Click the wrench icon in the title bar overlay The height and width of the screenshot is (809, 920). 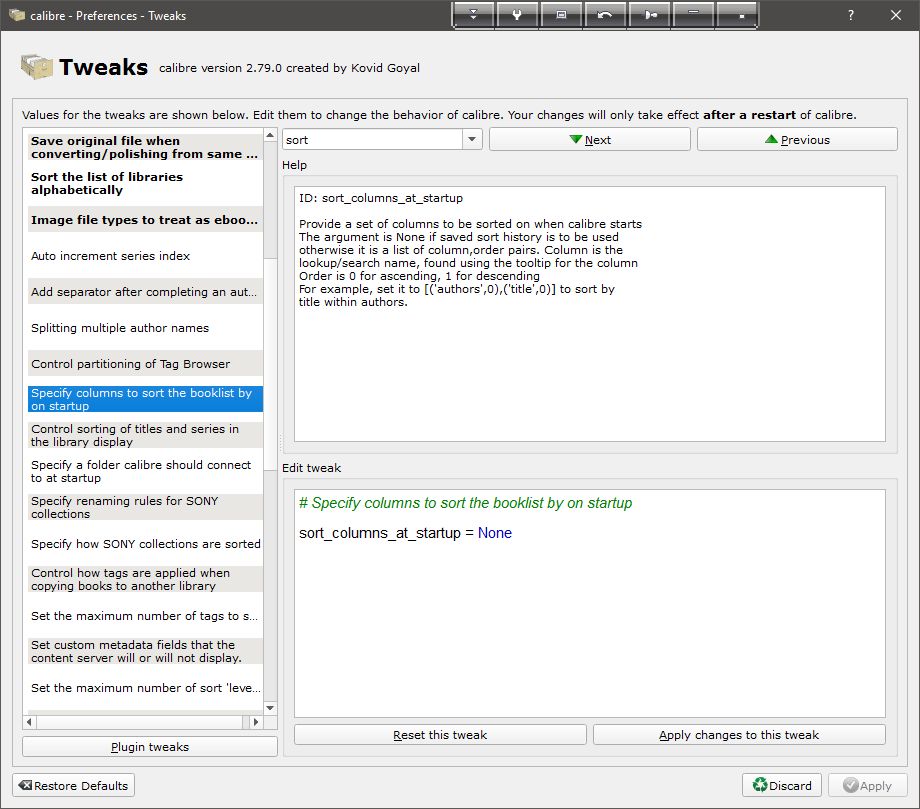(x=517, y=15)
